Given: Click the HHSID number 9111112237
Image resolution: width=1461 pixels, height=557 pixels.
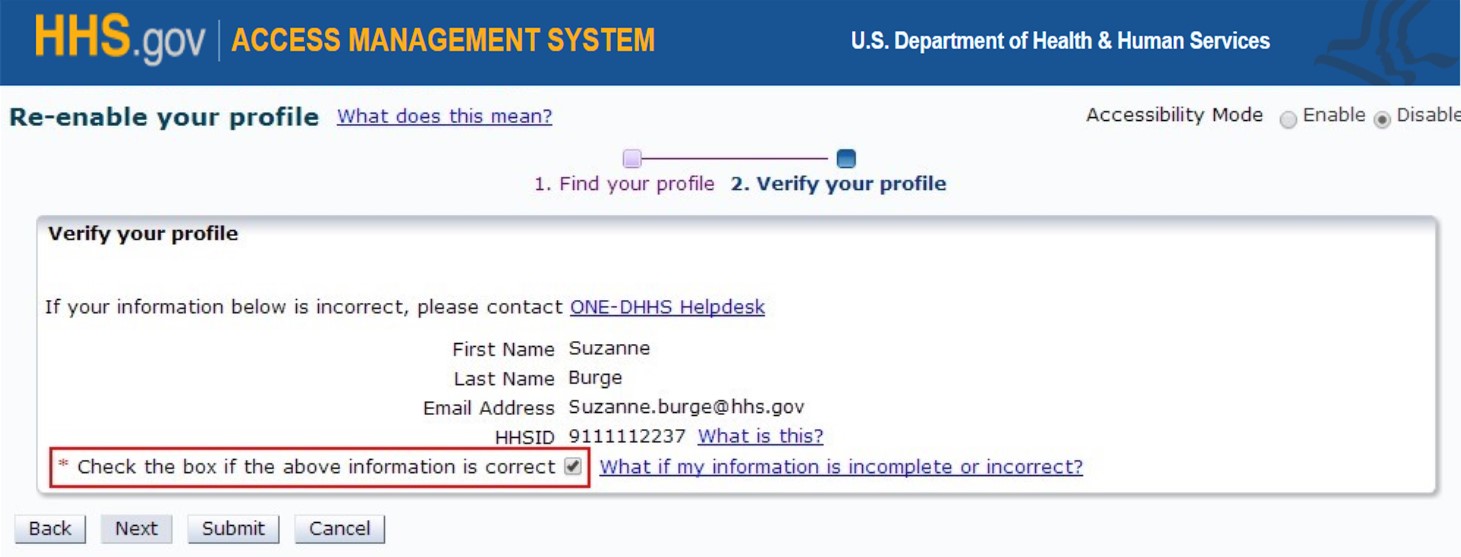Looking at the screenshot, I should (627, 436).
